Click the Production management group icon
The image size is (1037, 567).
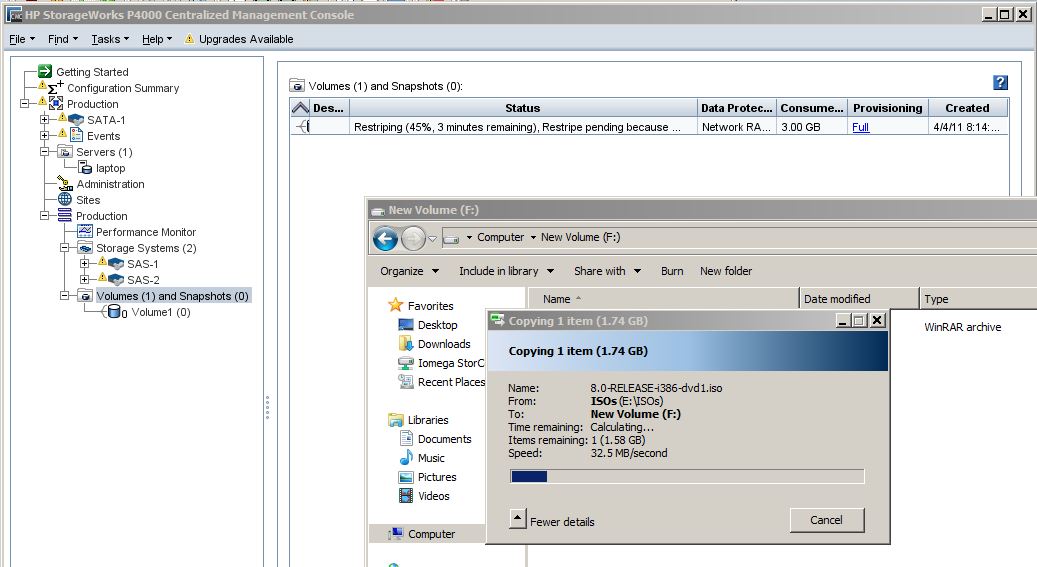pyautogui.click(x=56, y=103)
